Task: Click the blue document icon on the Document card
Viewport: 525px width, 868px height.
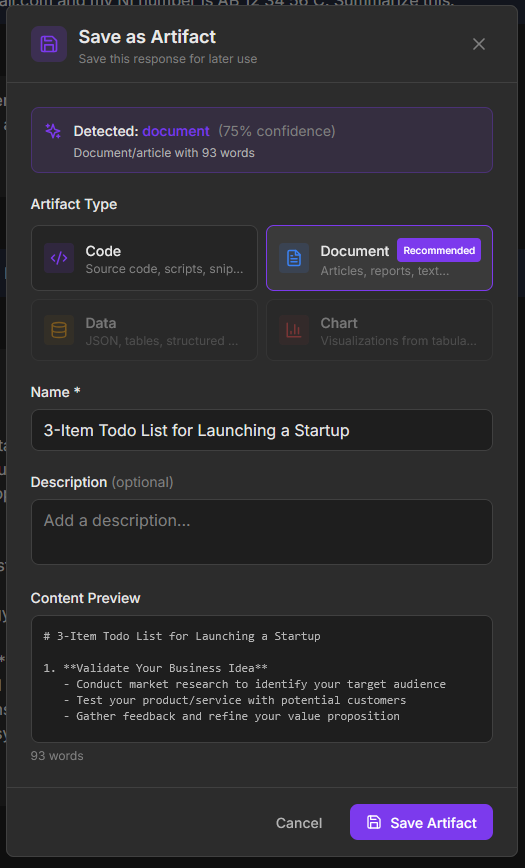Action: (294, 258)
